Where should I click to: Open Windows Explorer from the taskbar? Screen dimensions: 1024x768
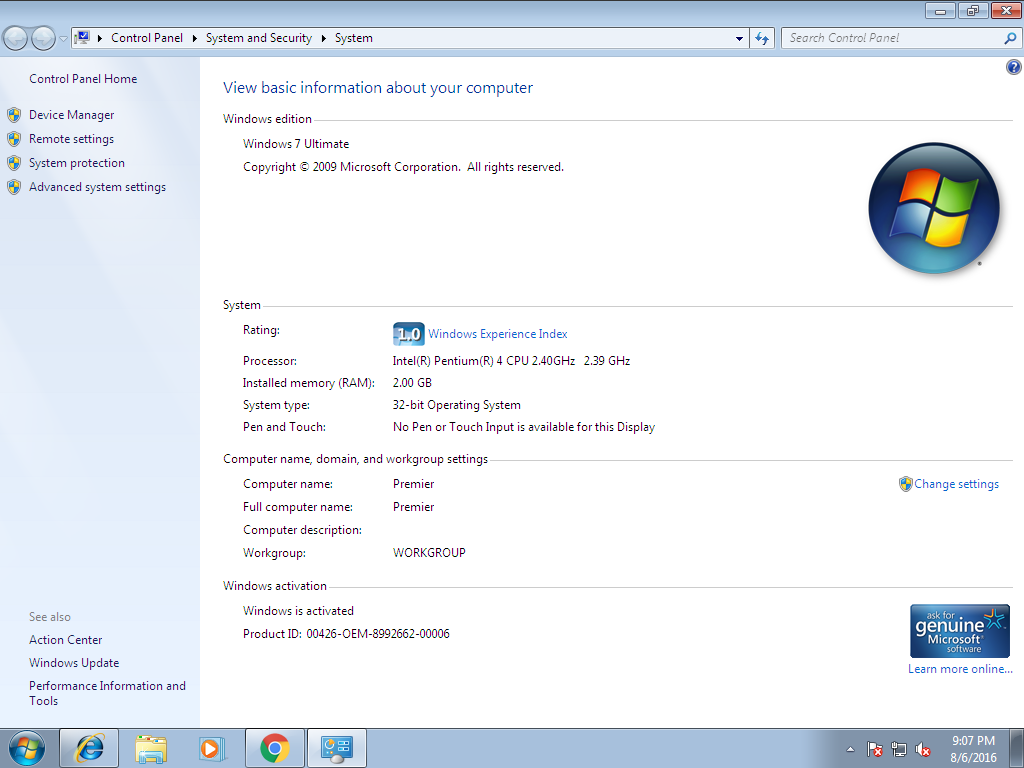click(151, 748)
